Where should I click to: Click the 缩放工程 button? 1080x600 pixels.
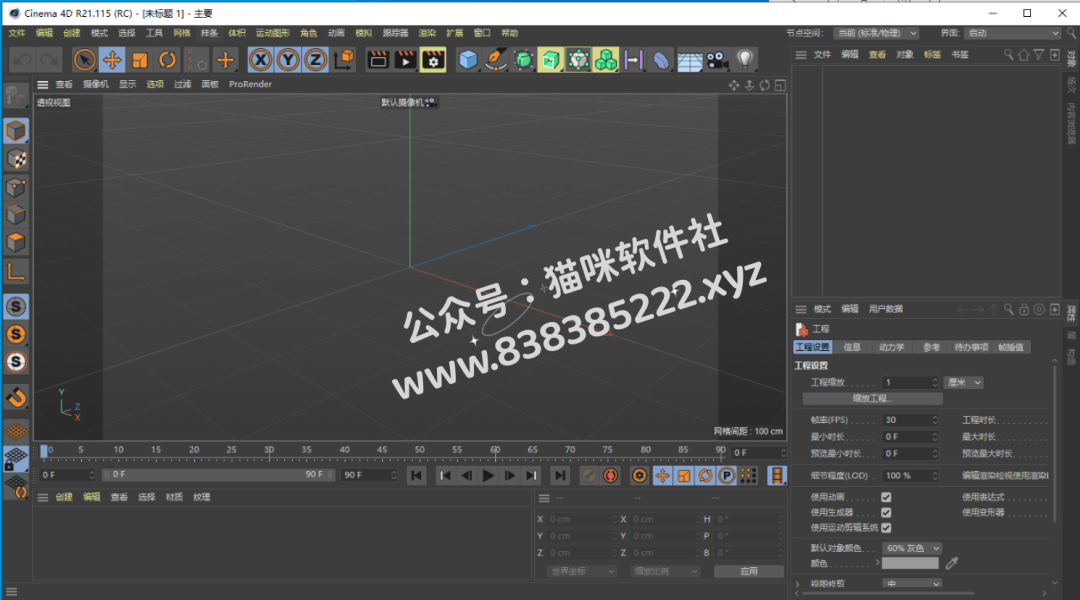873,399
